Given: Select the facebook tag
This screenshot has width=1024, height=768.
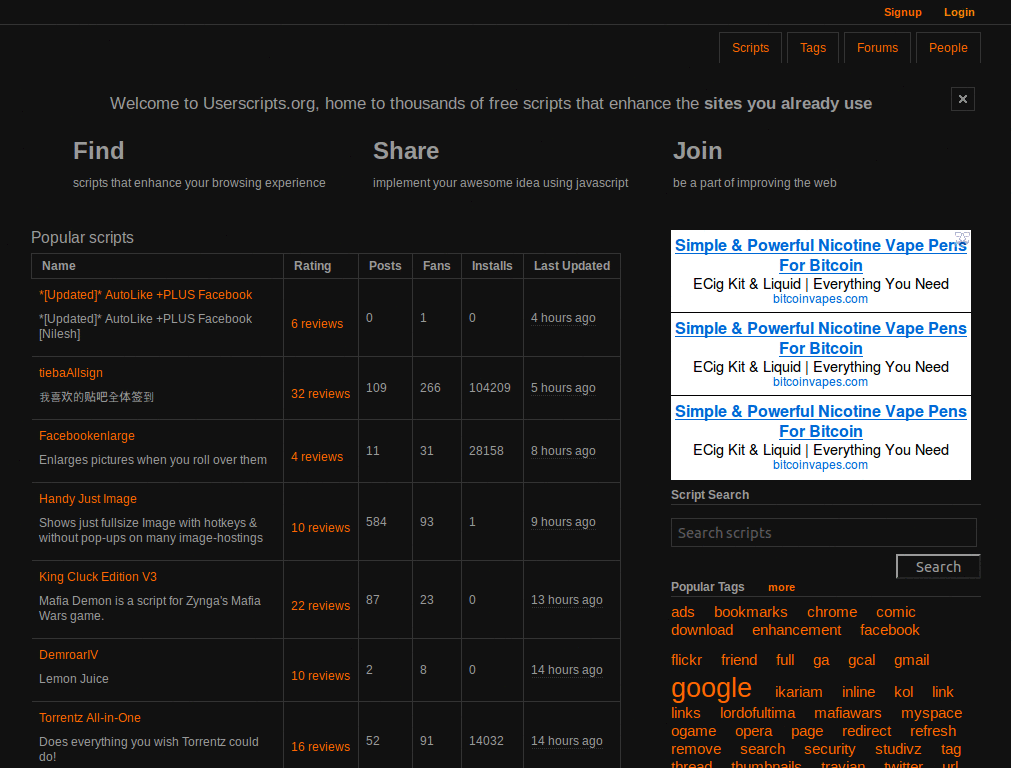Looking at the screenshot, I should click(x=889, y=630).
